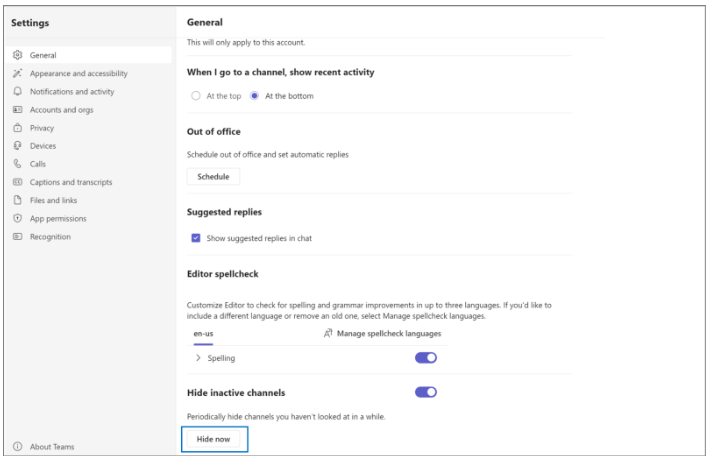Turn off the Spelling toggle
The image size is (706, 457).
point(426,358)
